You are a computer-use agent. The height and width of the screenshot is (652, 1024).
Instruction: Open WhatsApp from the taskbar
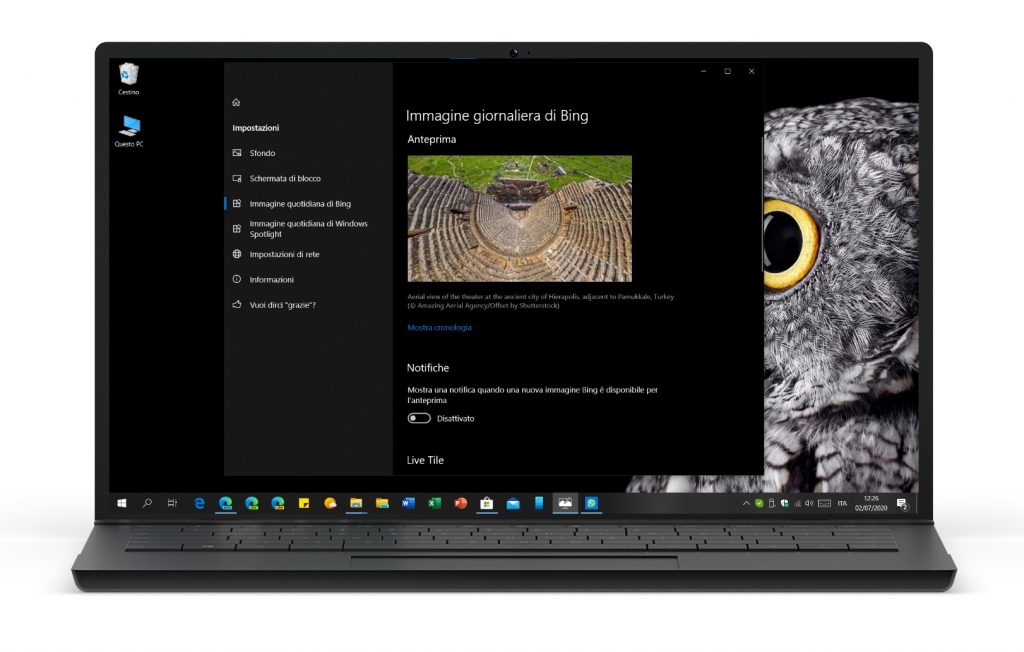pyautogui.click(x=591, y=503)
